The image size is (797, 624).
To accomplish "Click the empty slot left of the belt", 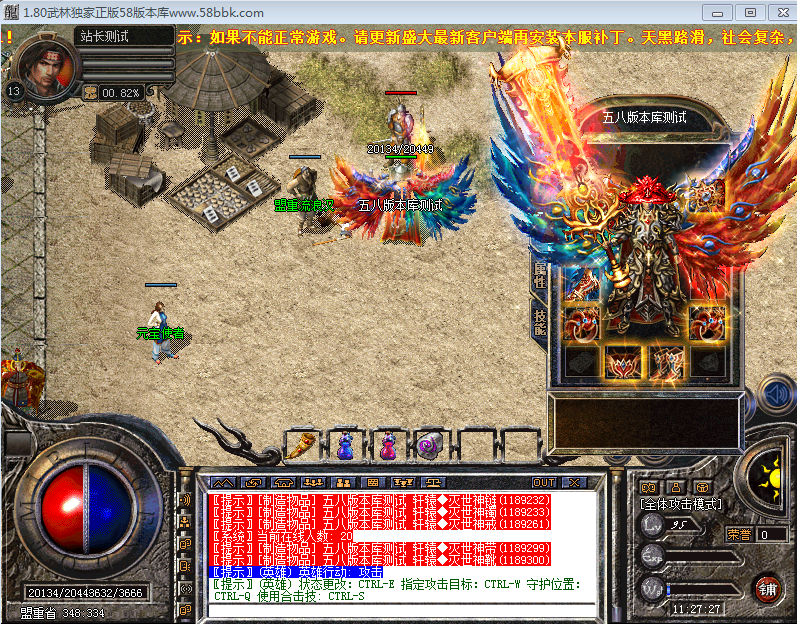I will tap(581, 363).
